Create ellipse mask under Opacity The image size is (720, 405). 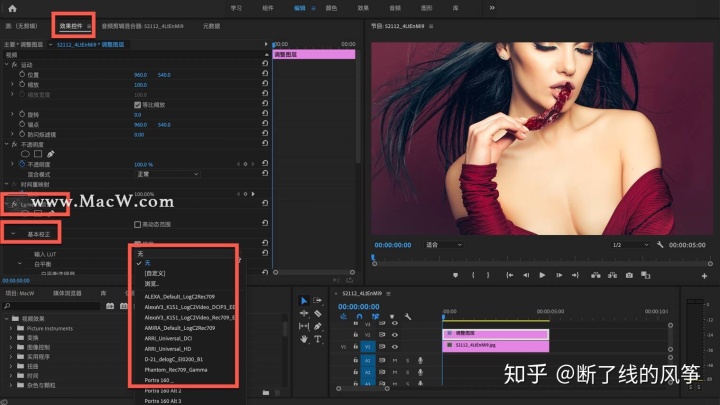click(25, 154)
